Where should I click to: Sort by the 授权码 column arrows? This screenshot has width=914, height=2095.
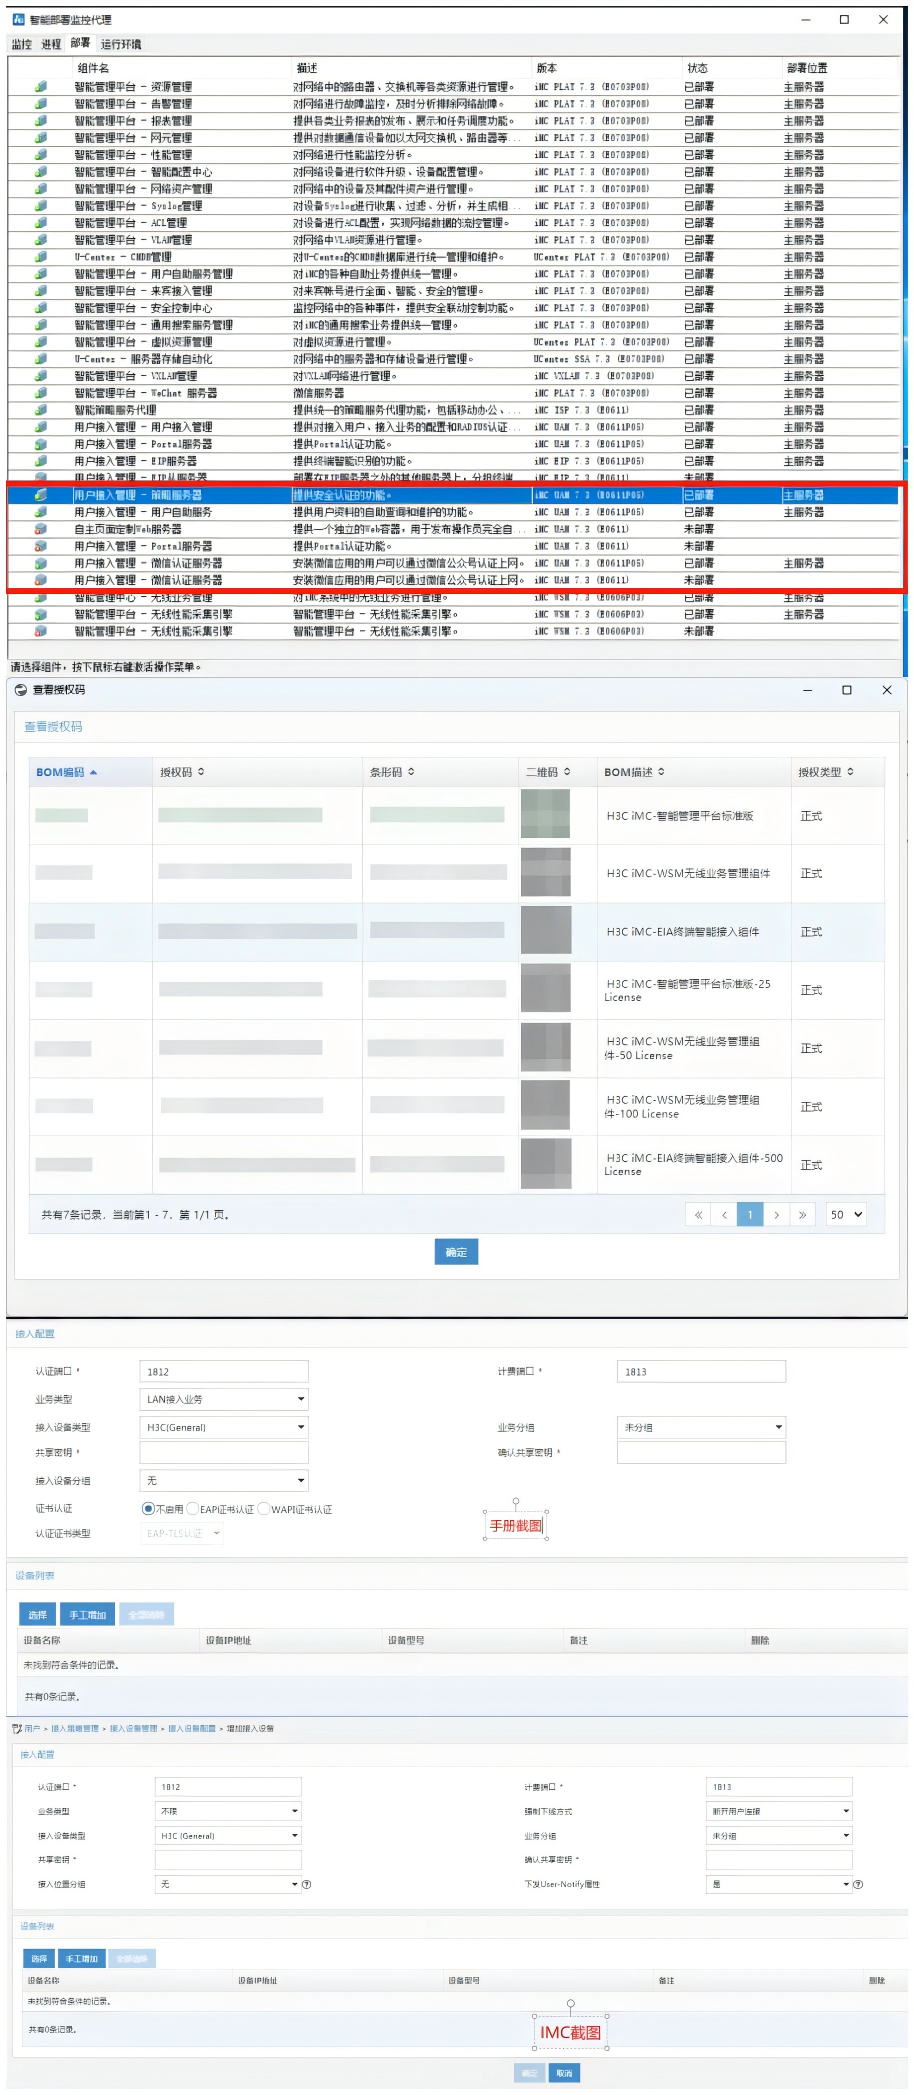coord(201,772)
